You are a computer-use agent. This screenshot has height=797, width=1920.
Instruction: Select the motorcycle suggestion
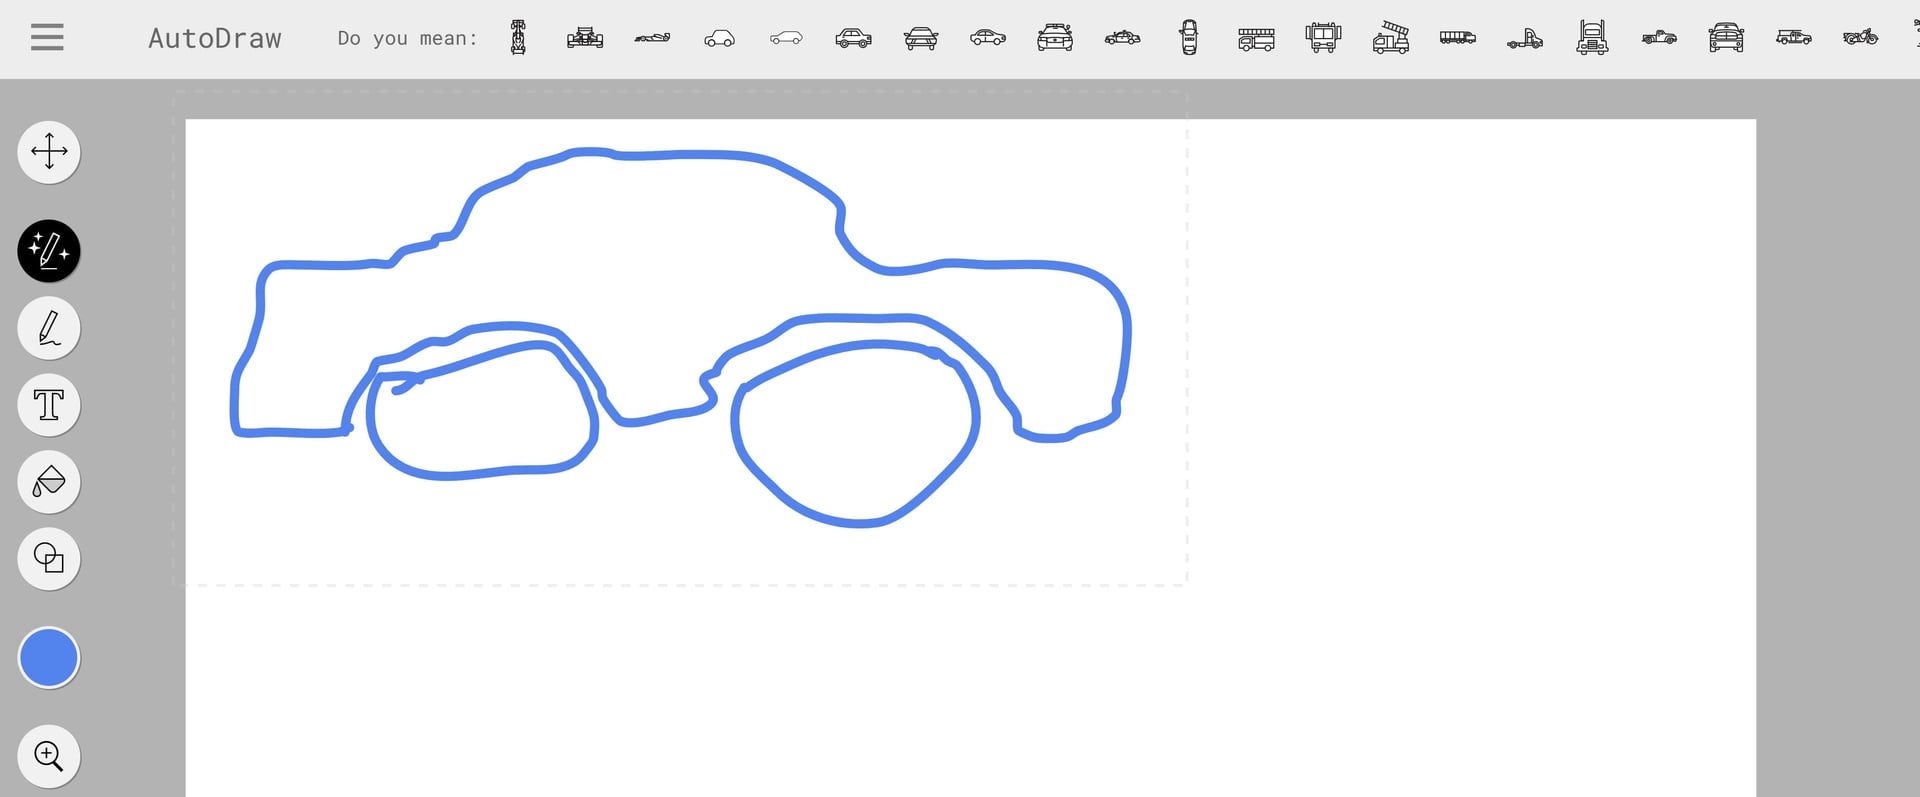click(x=1860, y=38)
